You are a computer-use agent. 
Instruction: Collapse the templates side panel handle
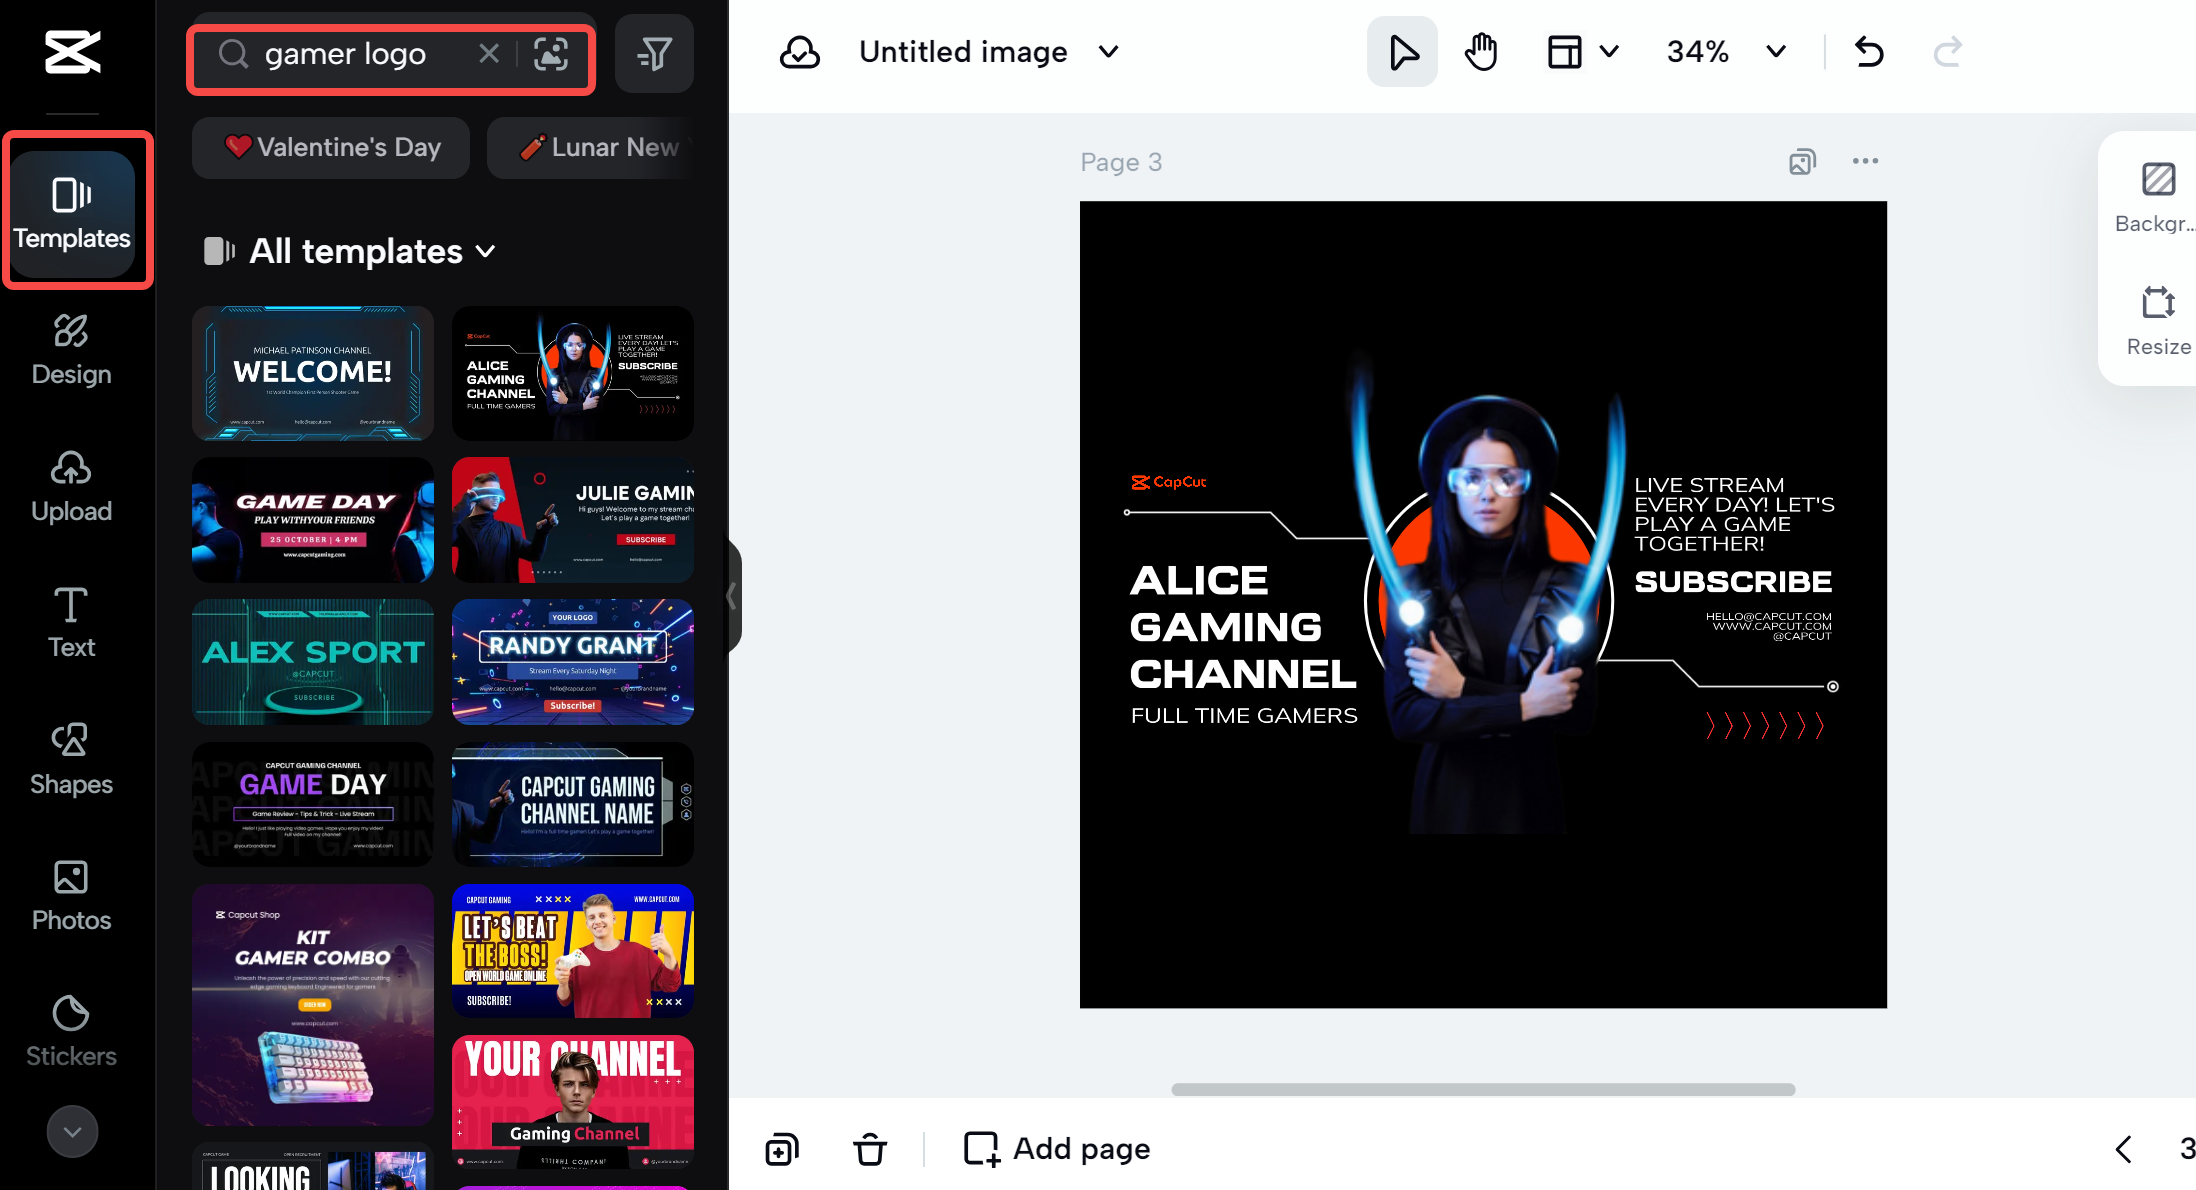point(733,596)
